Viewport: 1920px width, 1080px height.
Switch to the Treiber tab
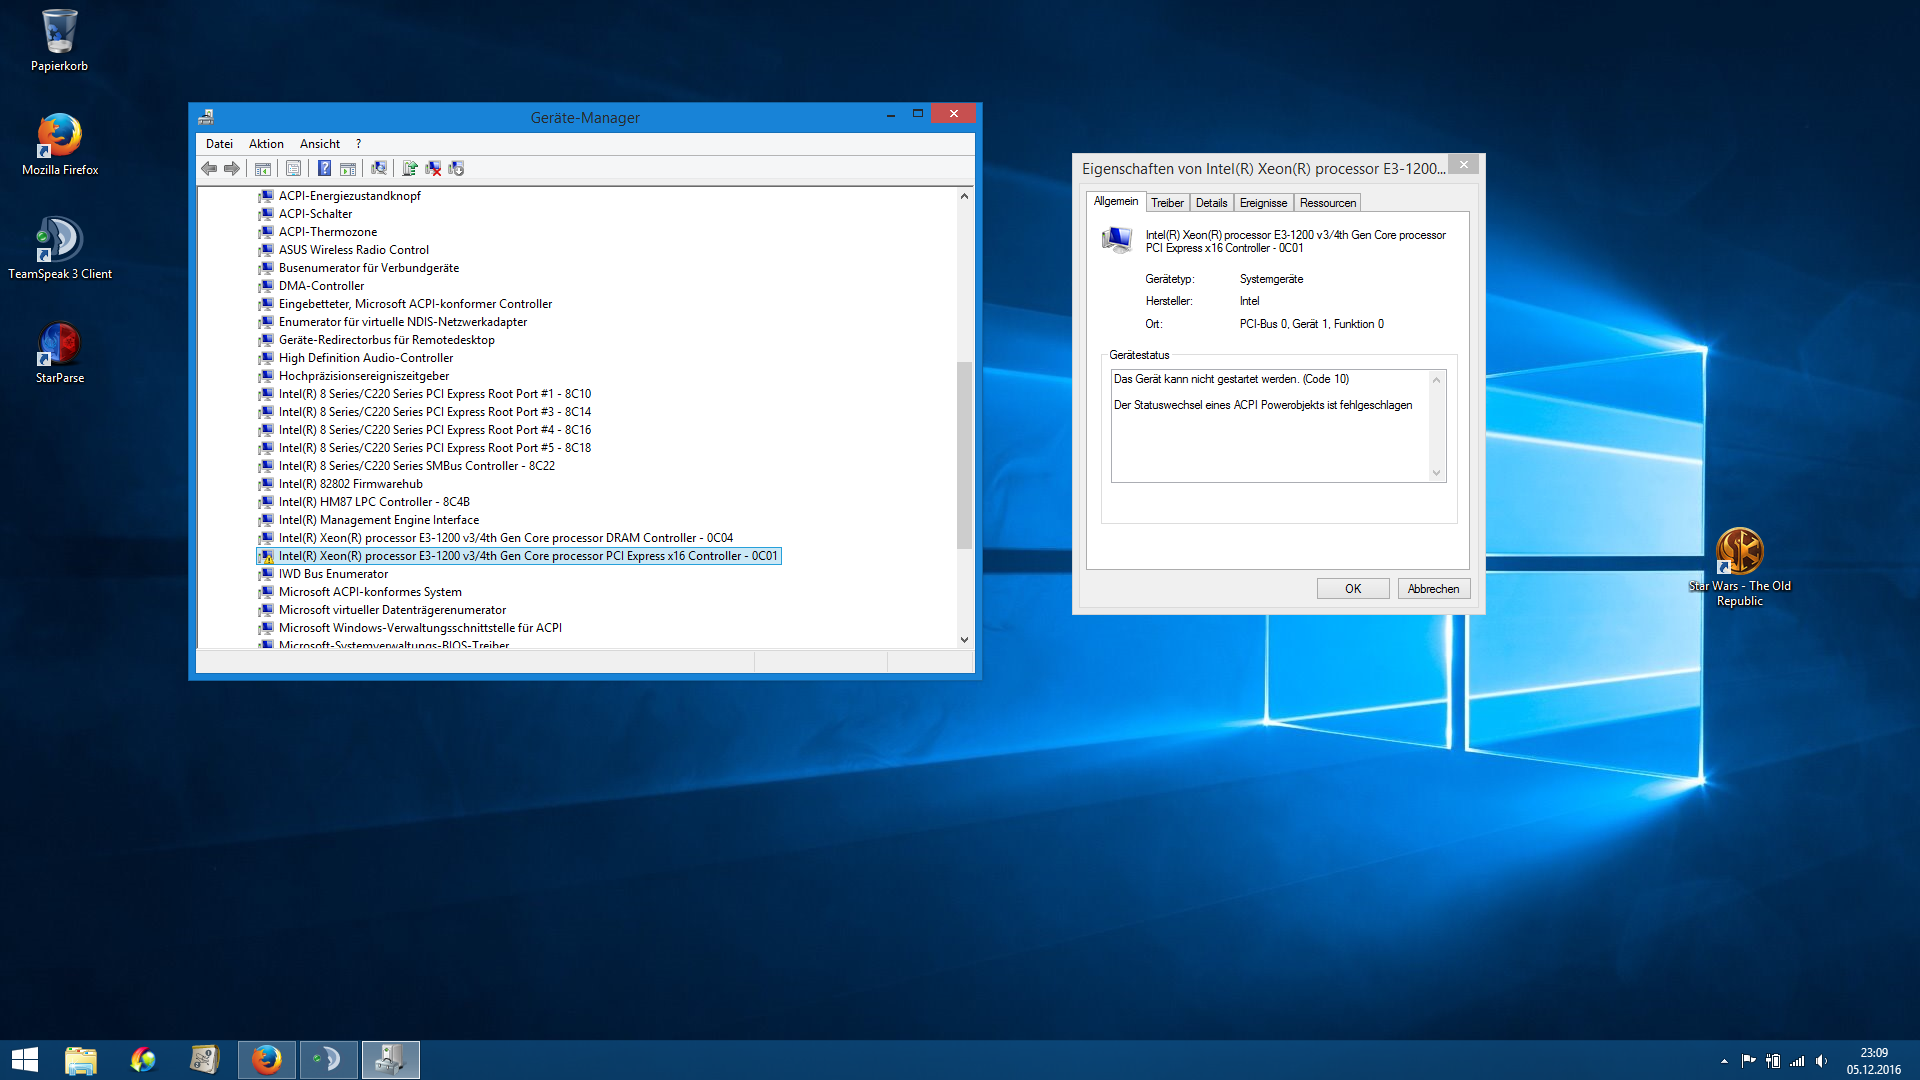[x=1167, y=203]
